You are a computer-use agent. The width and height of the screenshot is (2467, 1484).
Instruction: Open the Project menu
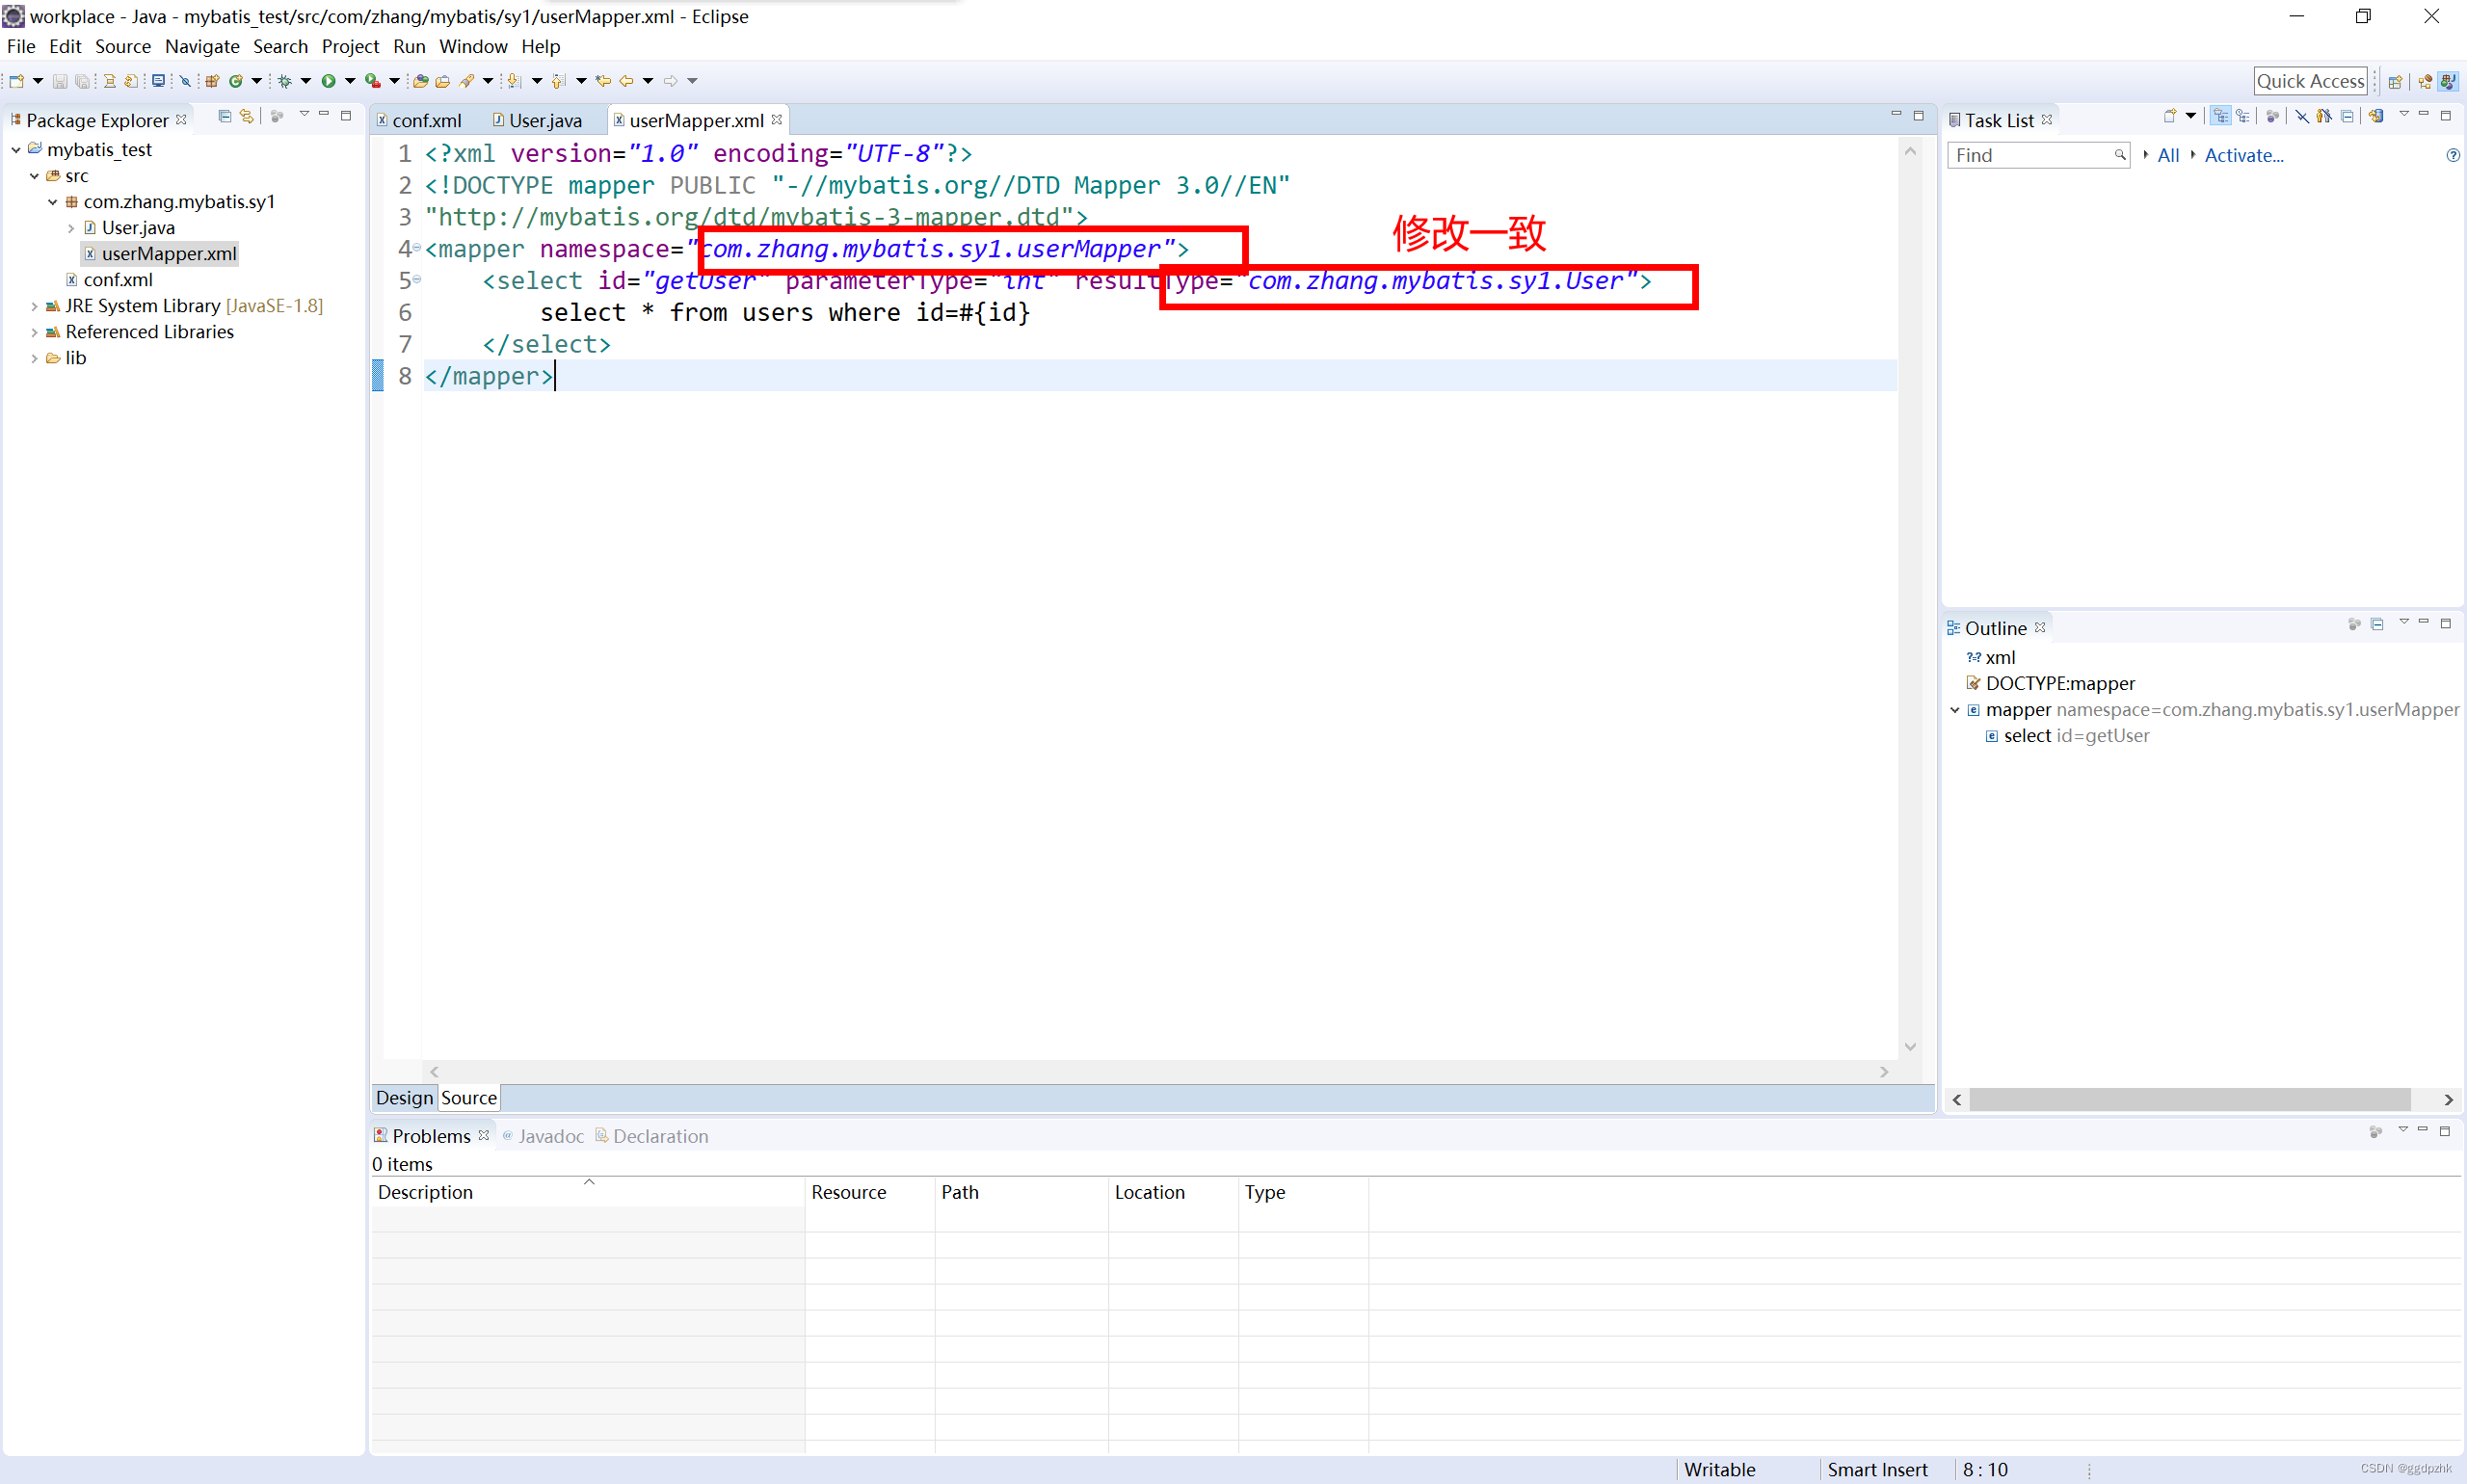[x=350, y=46]
